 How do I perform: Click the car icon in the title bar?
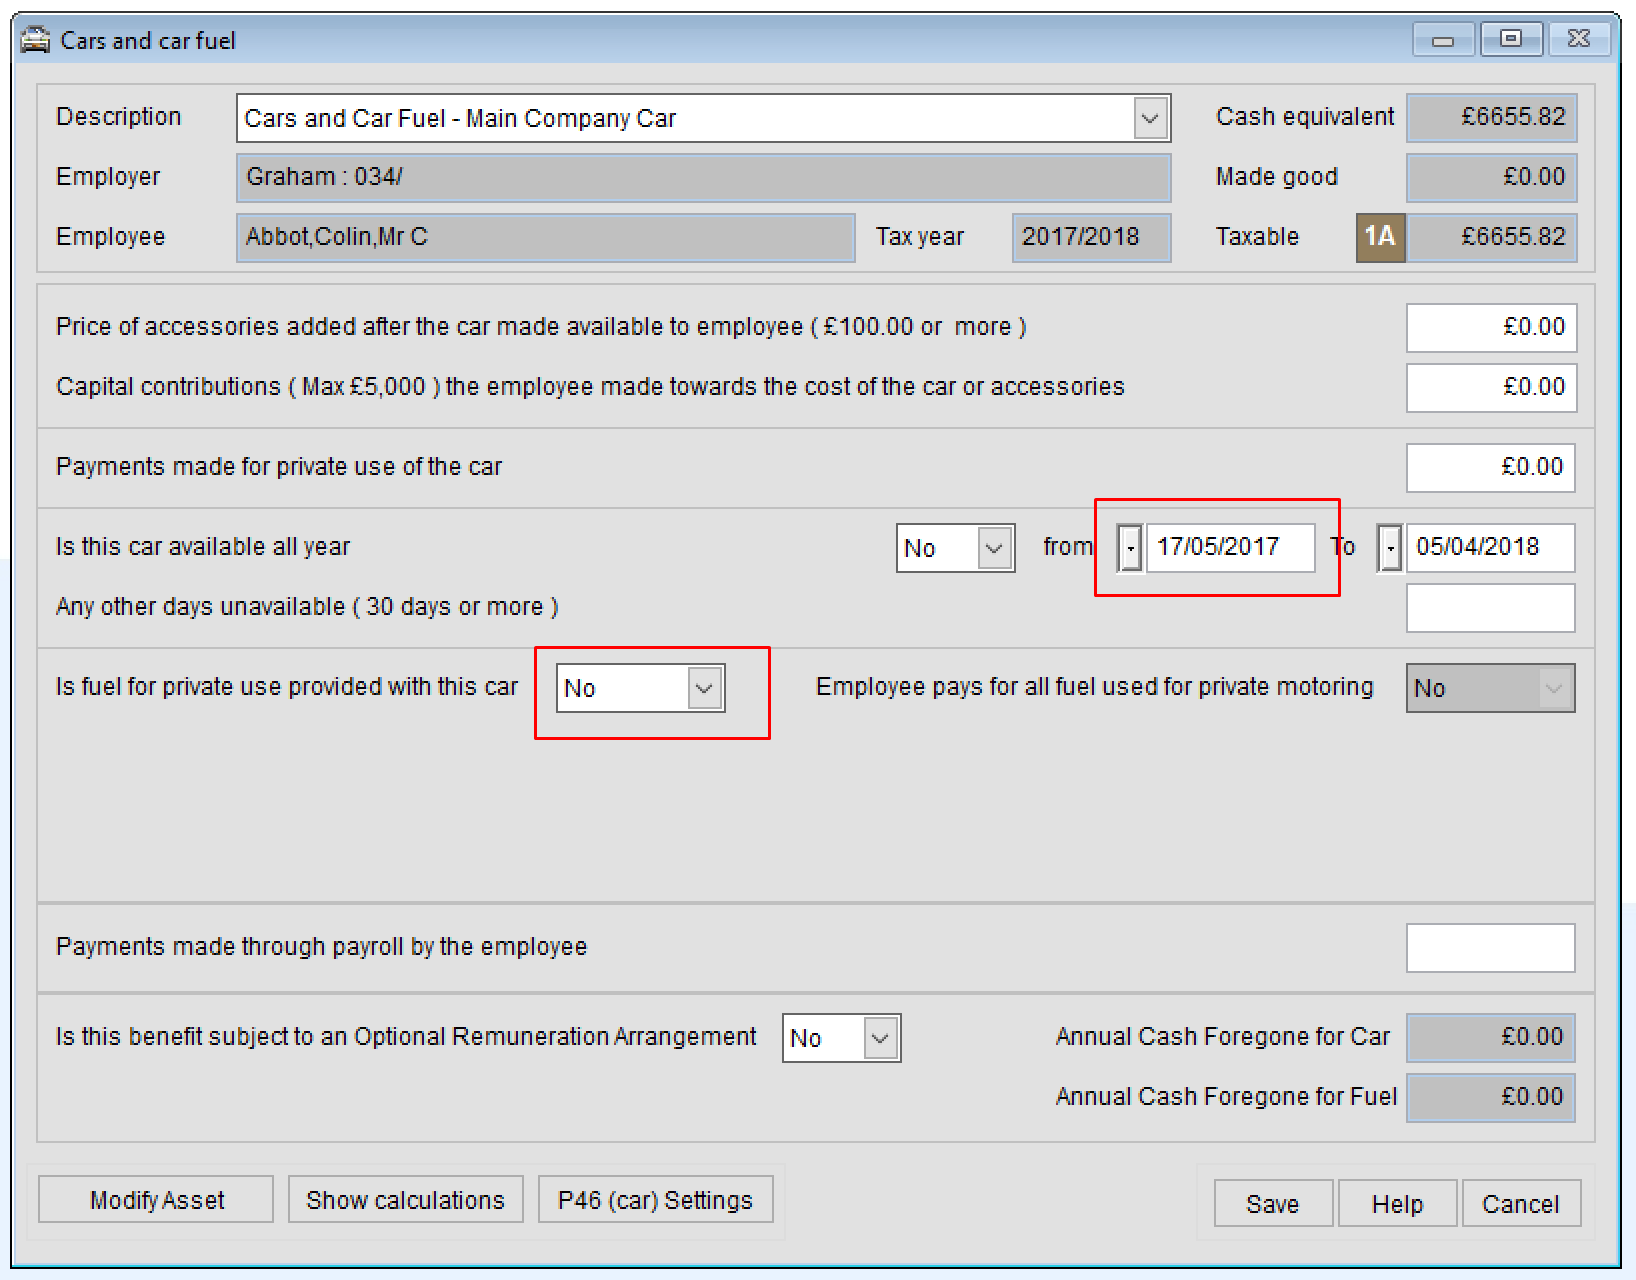tap(36, 39)
